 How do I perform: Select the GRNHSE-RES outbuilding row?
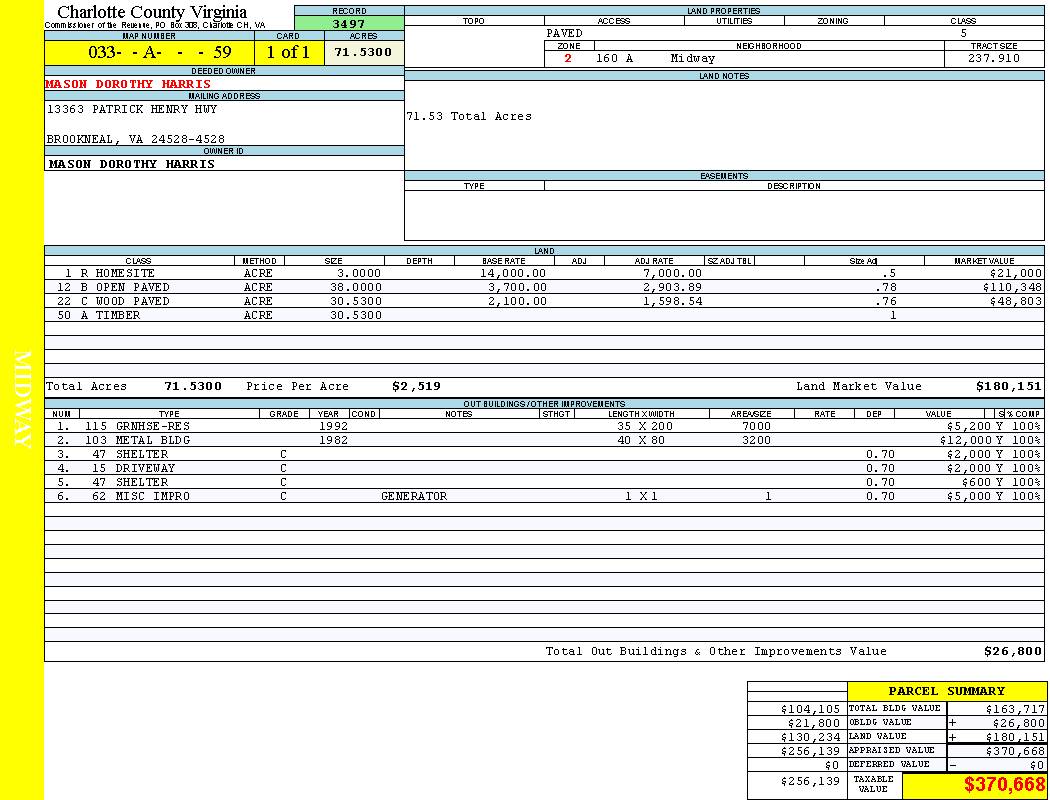click(x=152, y=426)
